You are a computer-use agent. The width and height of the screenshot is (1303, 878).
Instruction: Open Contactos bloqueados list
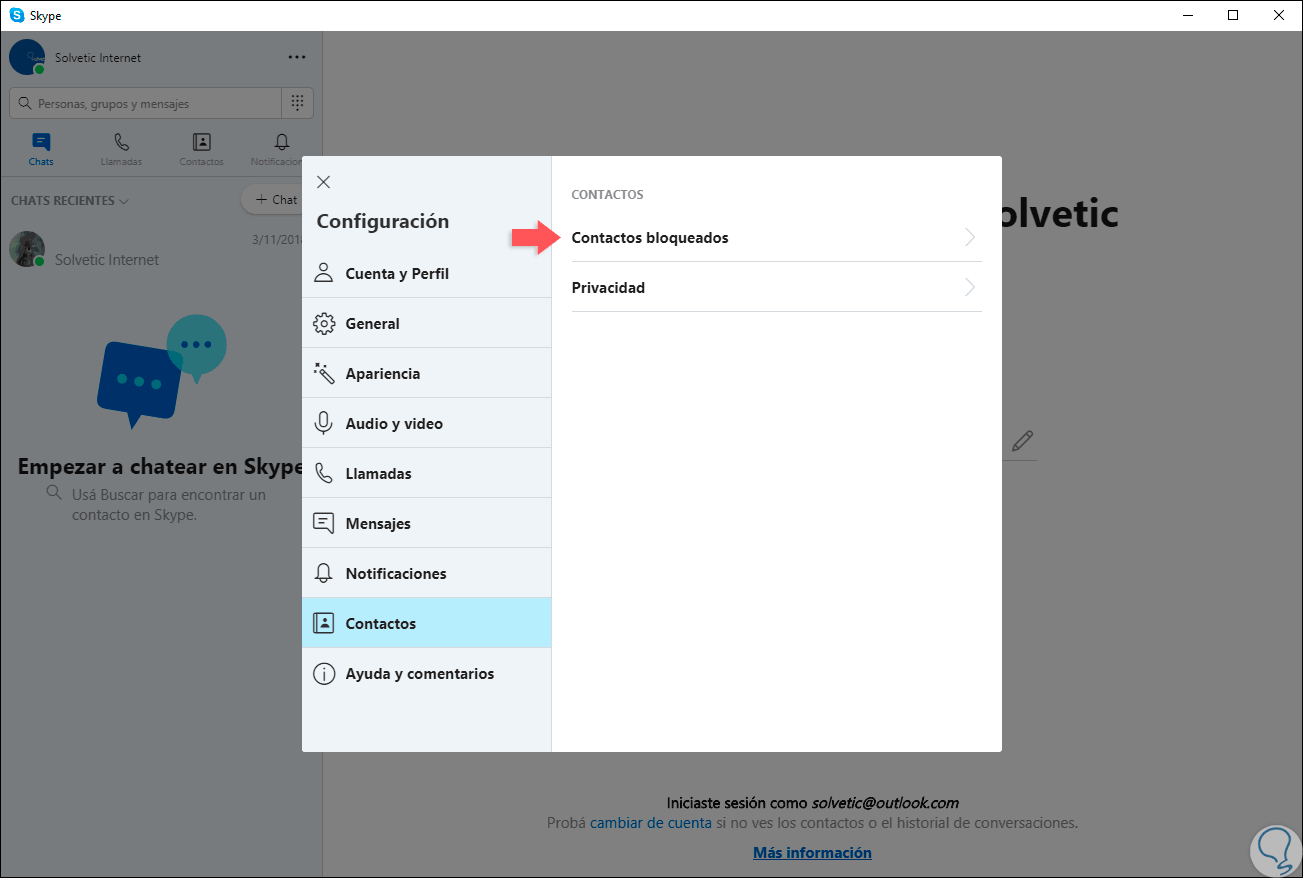[776, 237]
